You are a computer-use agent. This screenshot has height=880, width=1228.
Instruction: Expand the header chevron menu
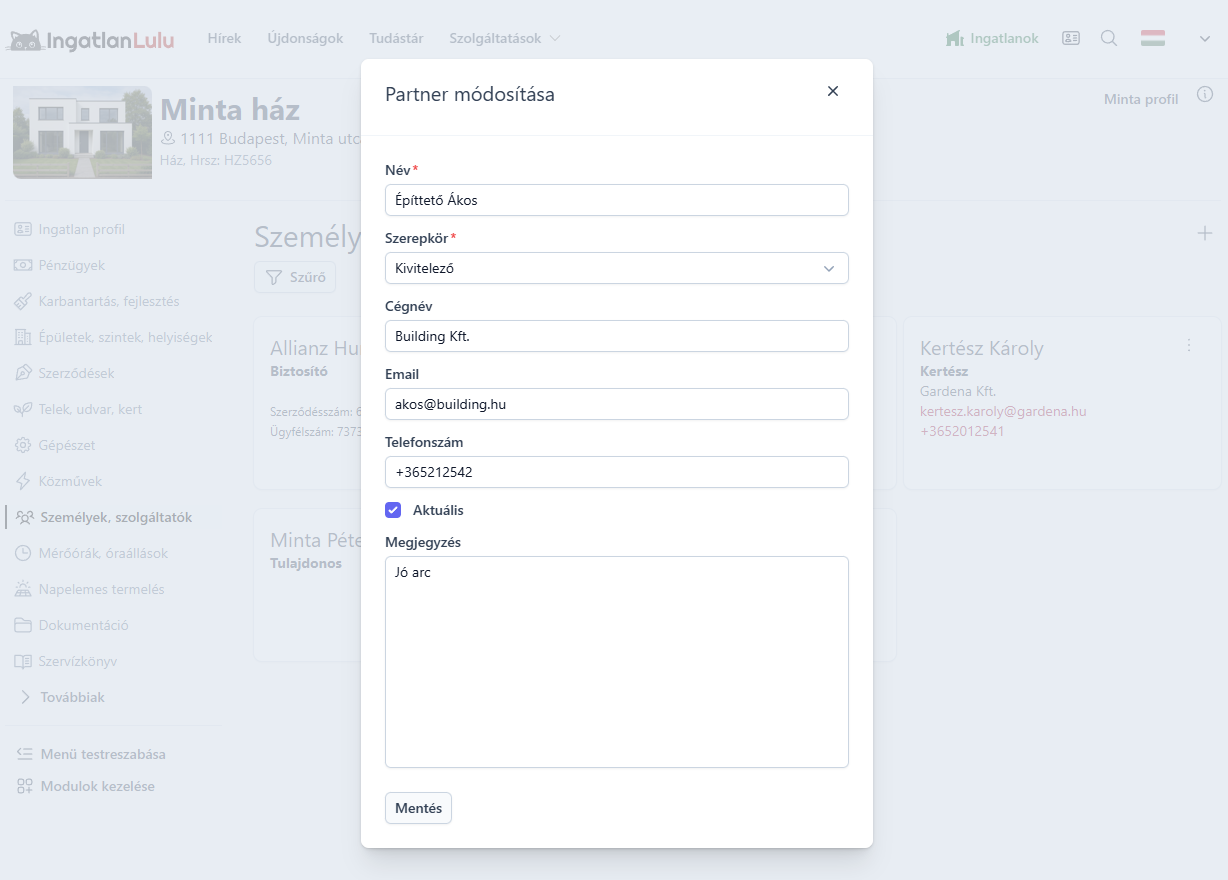coord(1205,38)
